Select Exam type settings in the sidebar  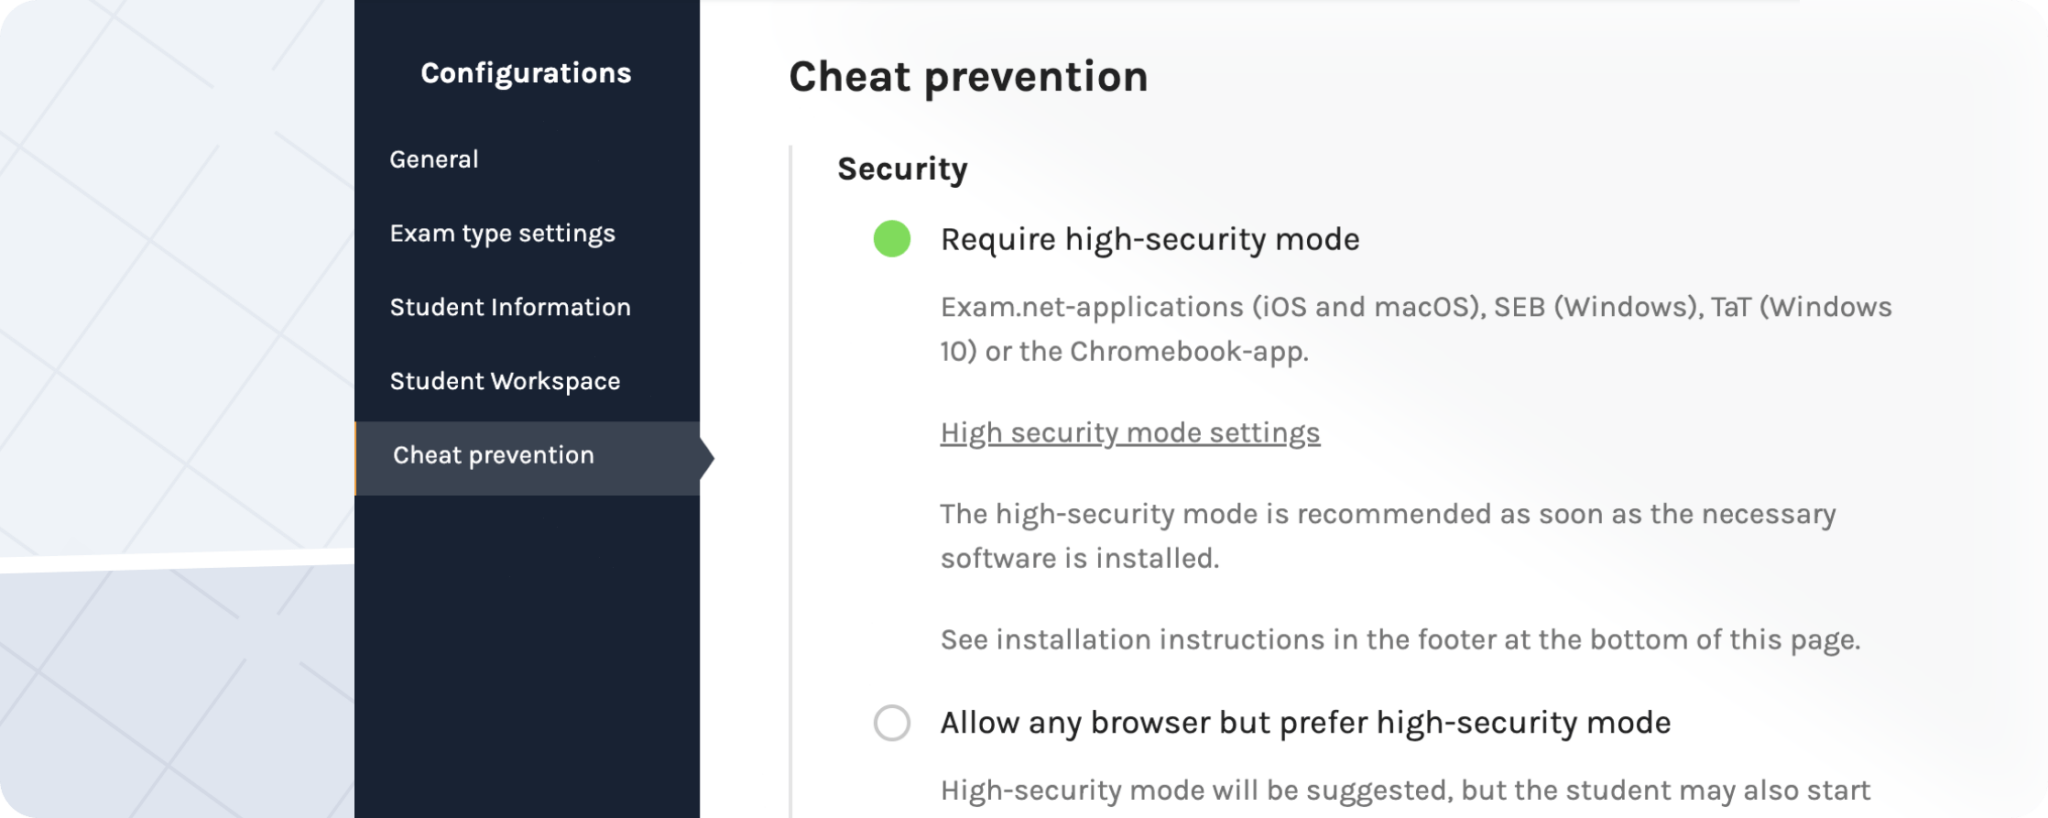pyautogui.click(x=503, y=233)
